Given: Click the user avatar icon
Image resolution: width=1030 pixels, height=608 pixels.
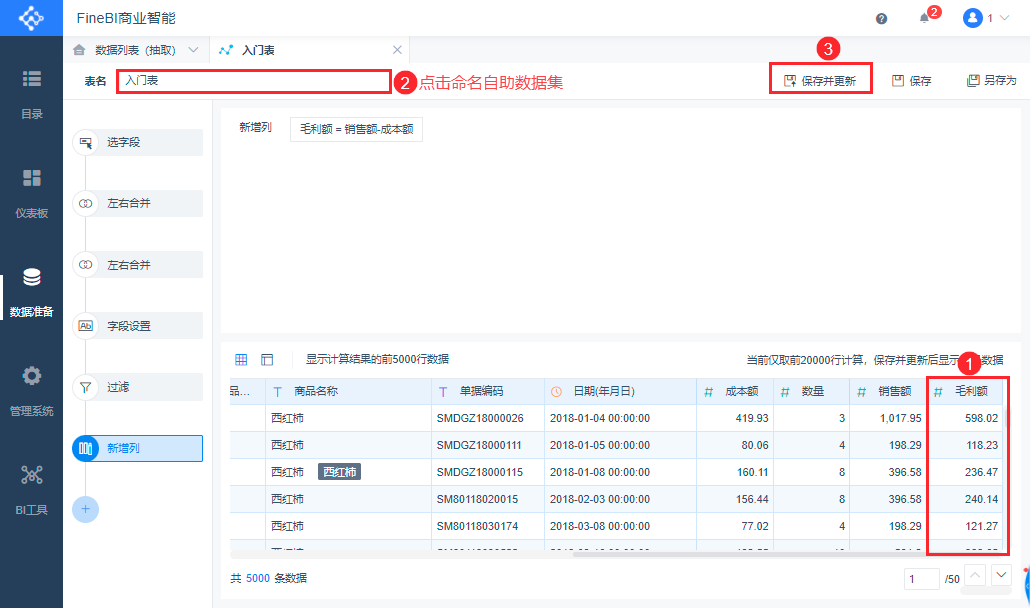Looking at the screenshot, I should [x=972, y=18].
